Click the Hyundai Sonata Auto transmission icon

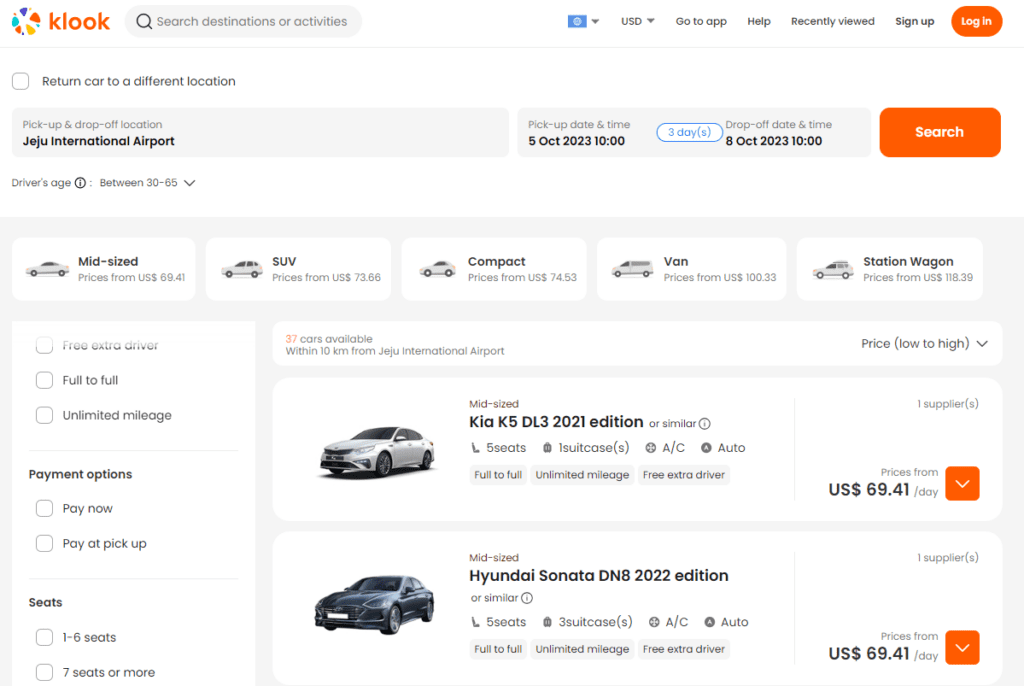click(x=710, y=622)
